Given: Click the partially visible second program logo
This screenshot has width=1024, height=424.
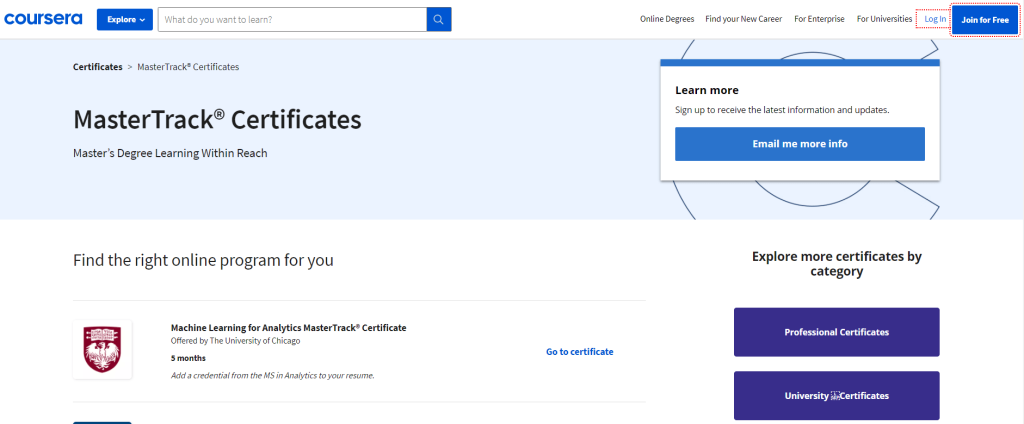Looking at the screenshot, I should tap(103, 423).
